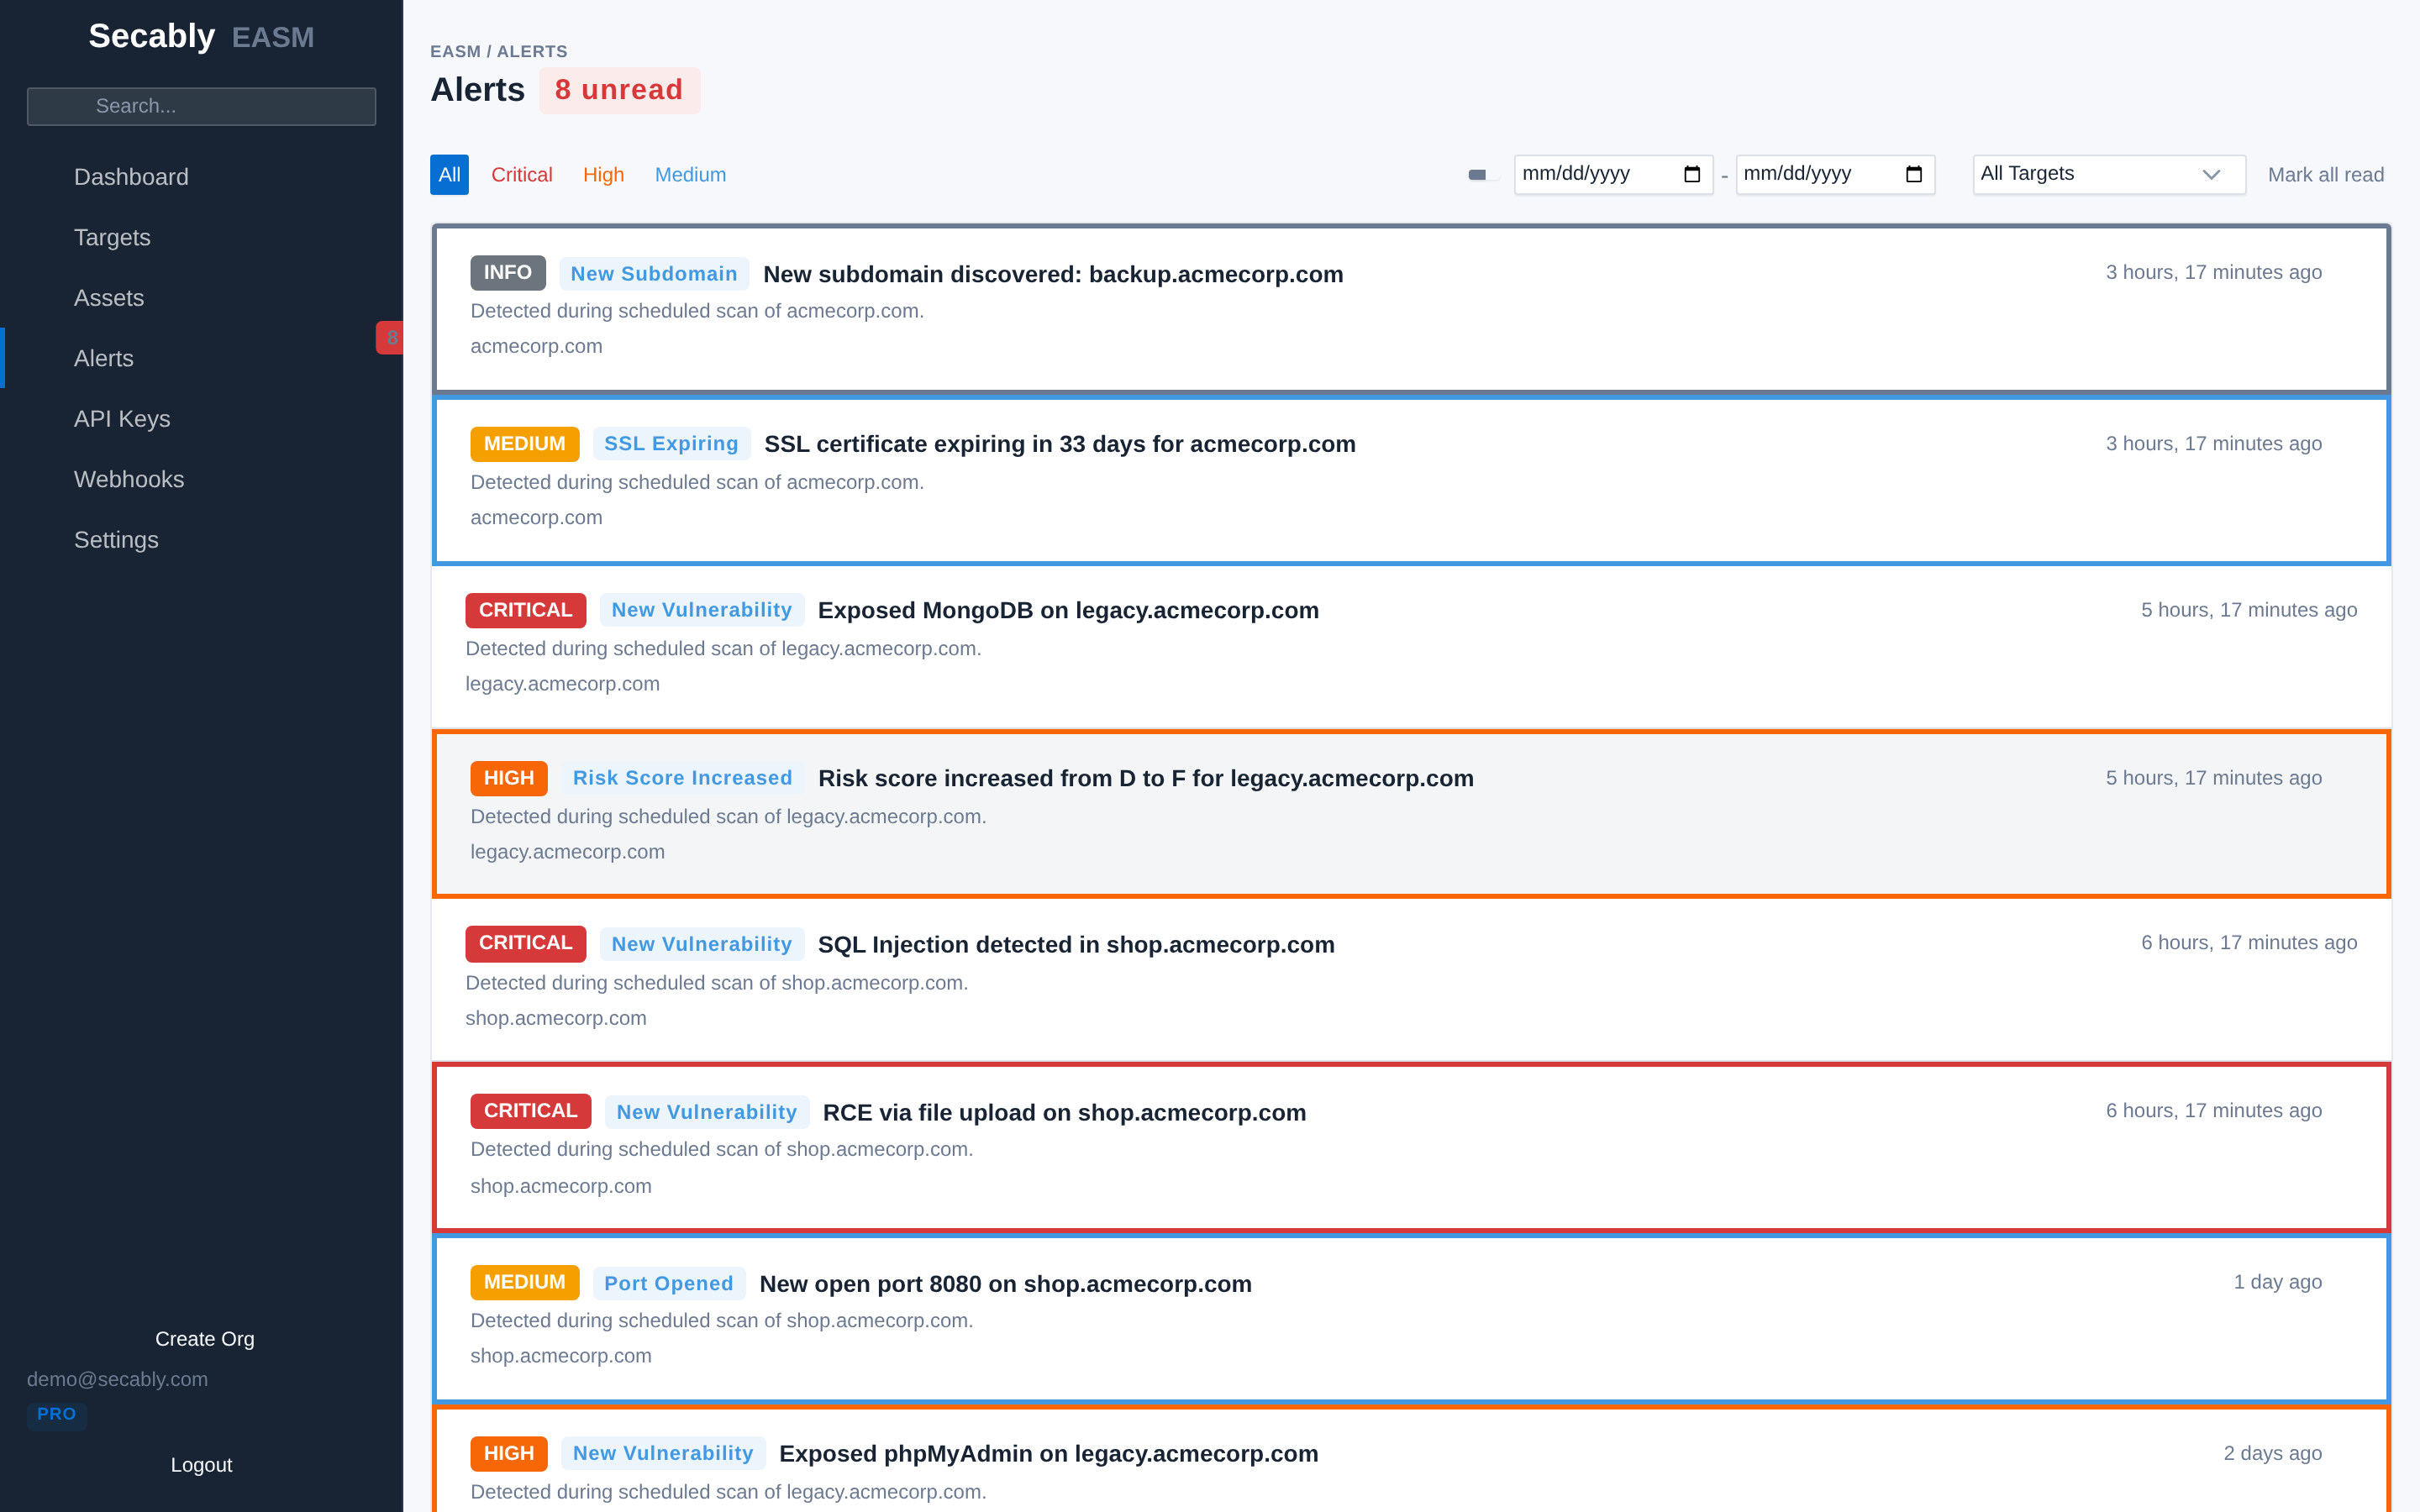
Task: Click Mark all read
Action: coord(2326,174)
